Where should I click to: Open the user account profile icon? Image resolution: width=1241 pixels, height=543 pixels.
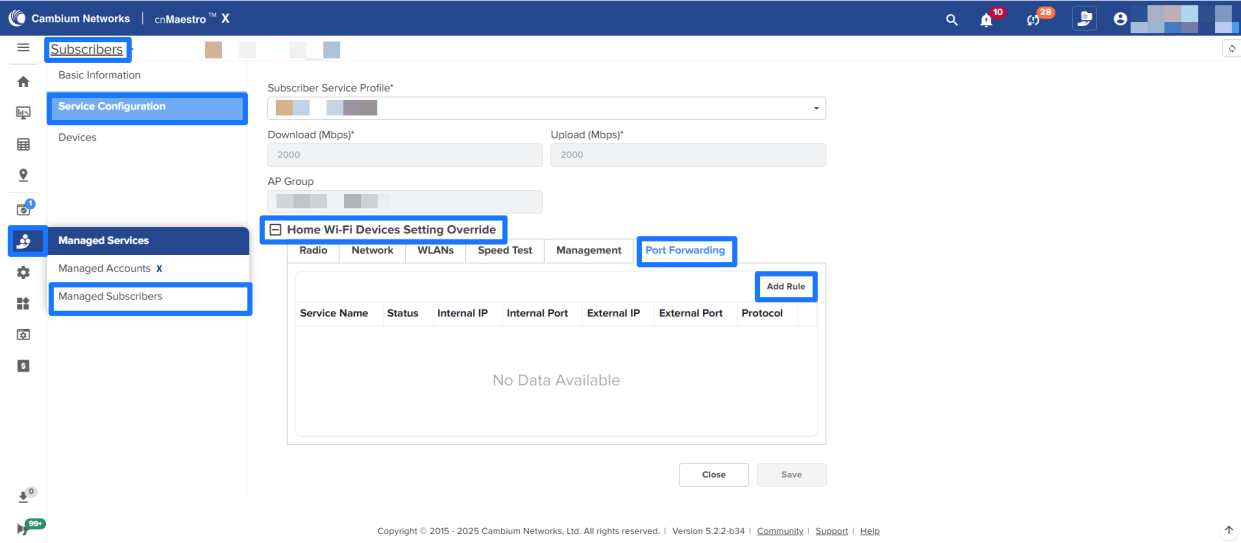1120,19
